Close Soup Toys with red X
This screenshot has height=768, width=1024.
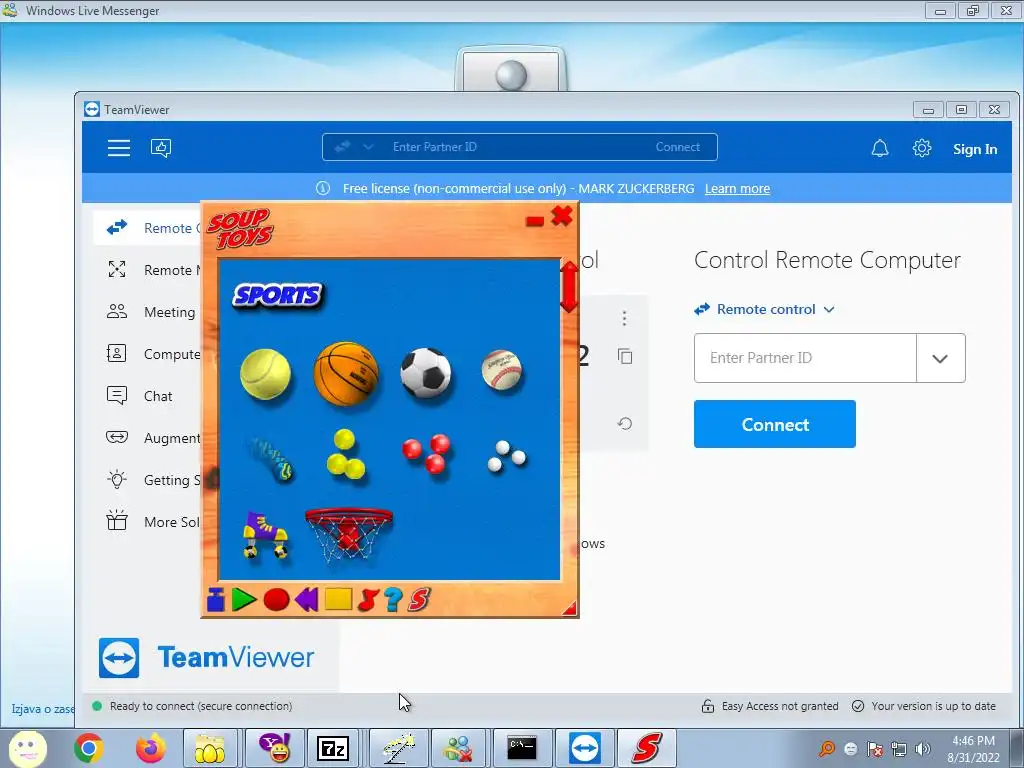(562, 216)
